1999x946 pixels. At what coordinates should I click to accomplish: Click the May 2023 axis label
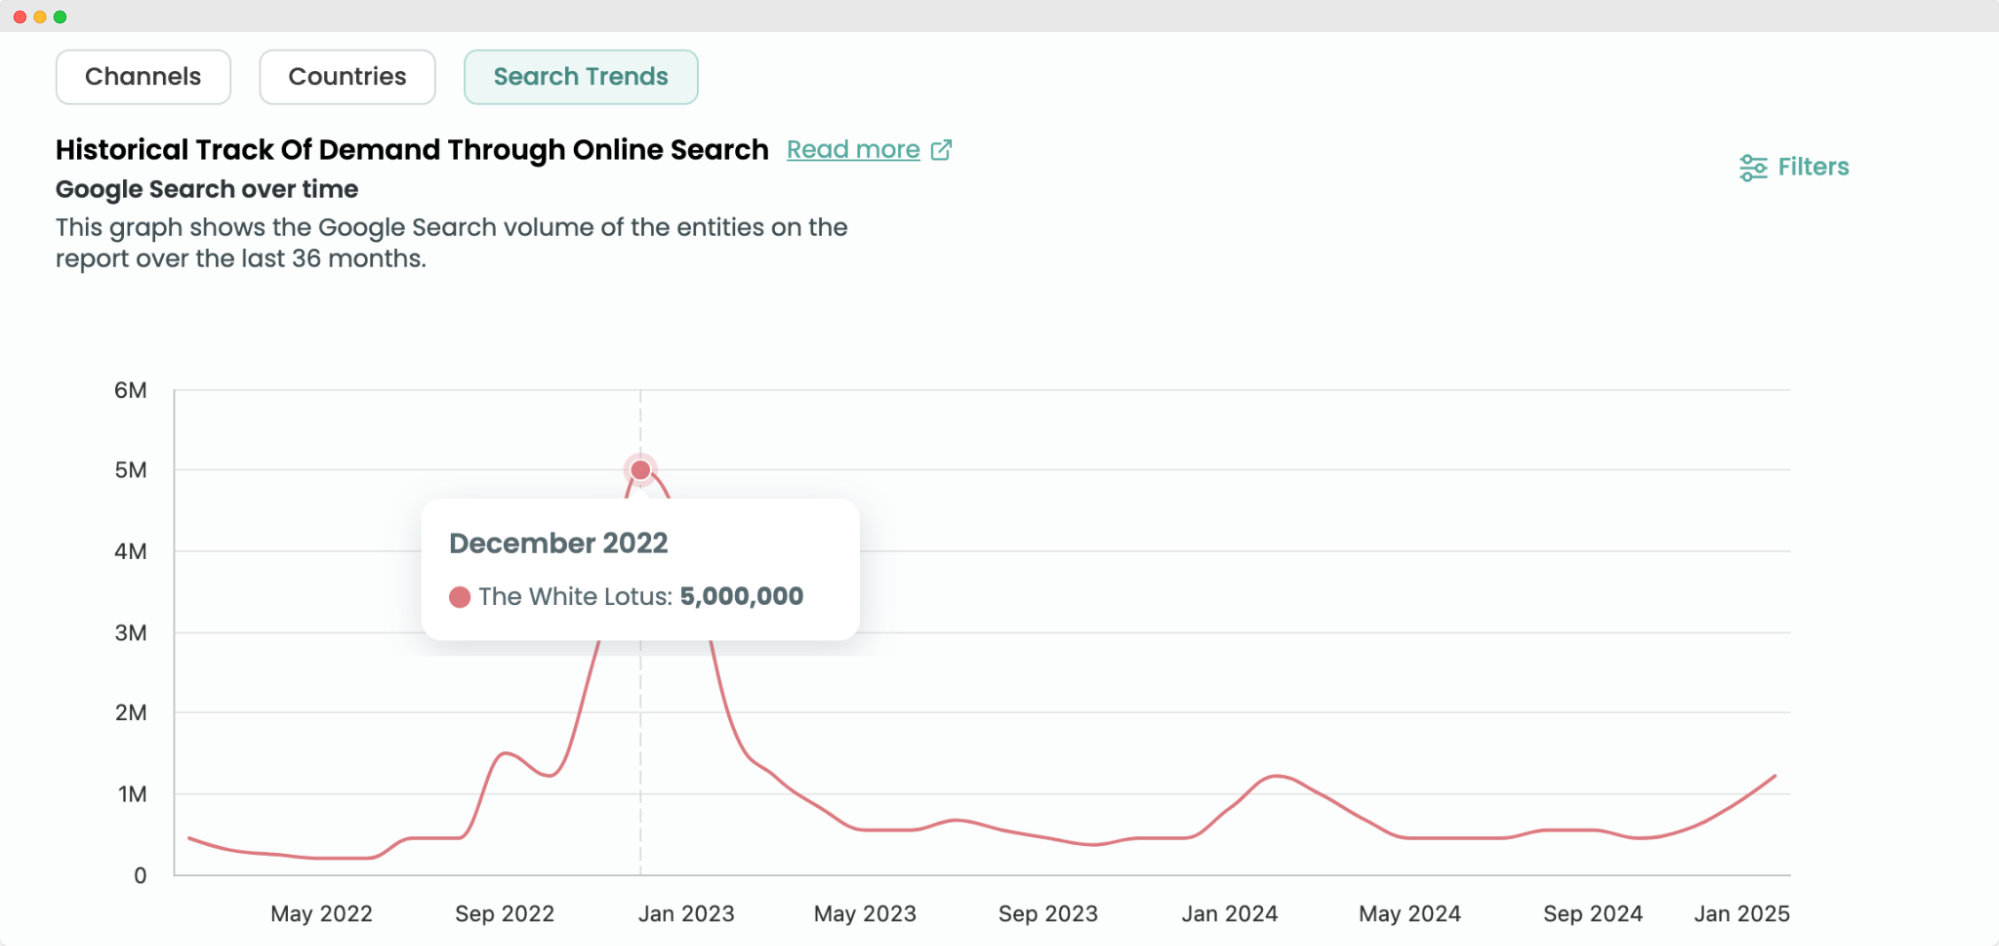pyautogui.click(x=865, y=914)
